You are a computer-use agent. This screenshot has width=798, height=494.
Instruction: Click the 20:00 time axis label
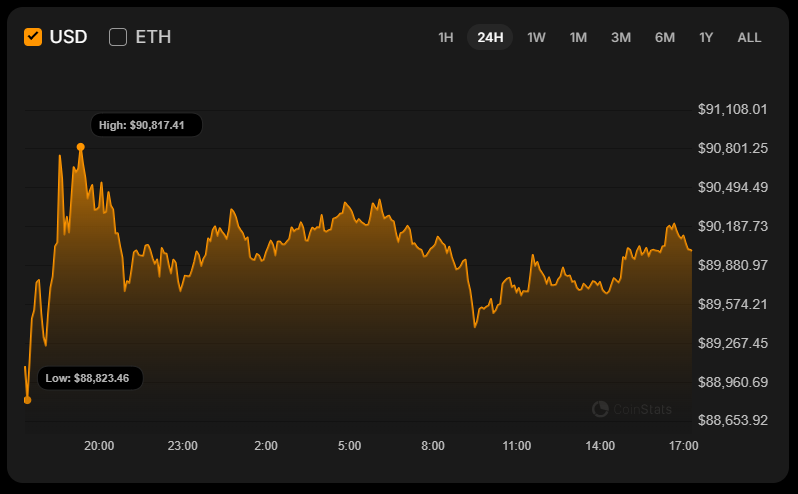[x=99, y=446]
